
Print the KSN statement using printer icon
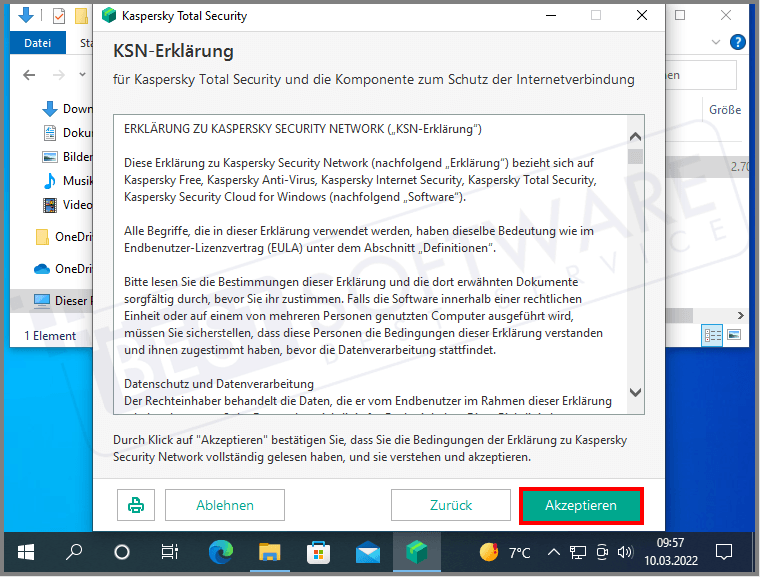[136, 505]
